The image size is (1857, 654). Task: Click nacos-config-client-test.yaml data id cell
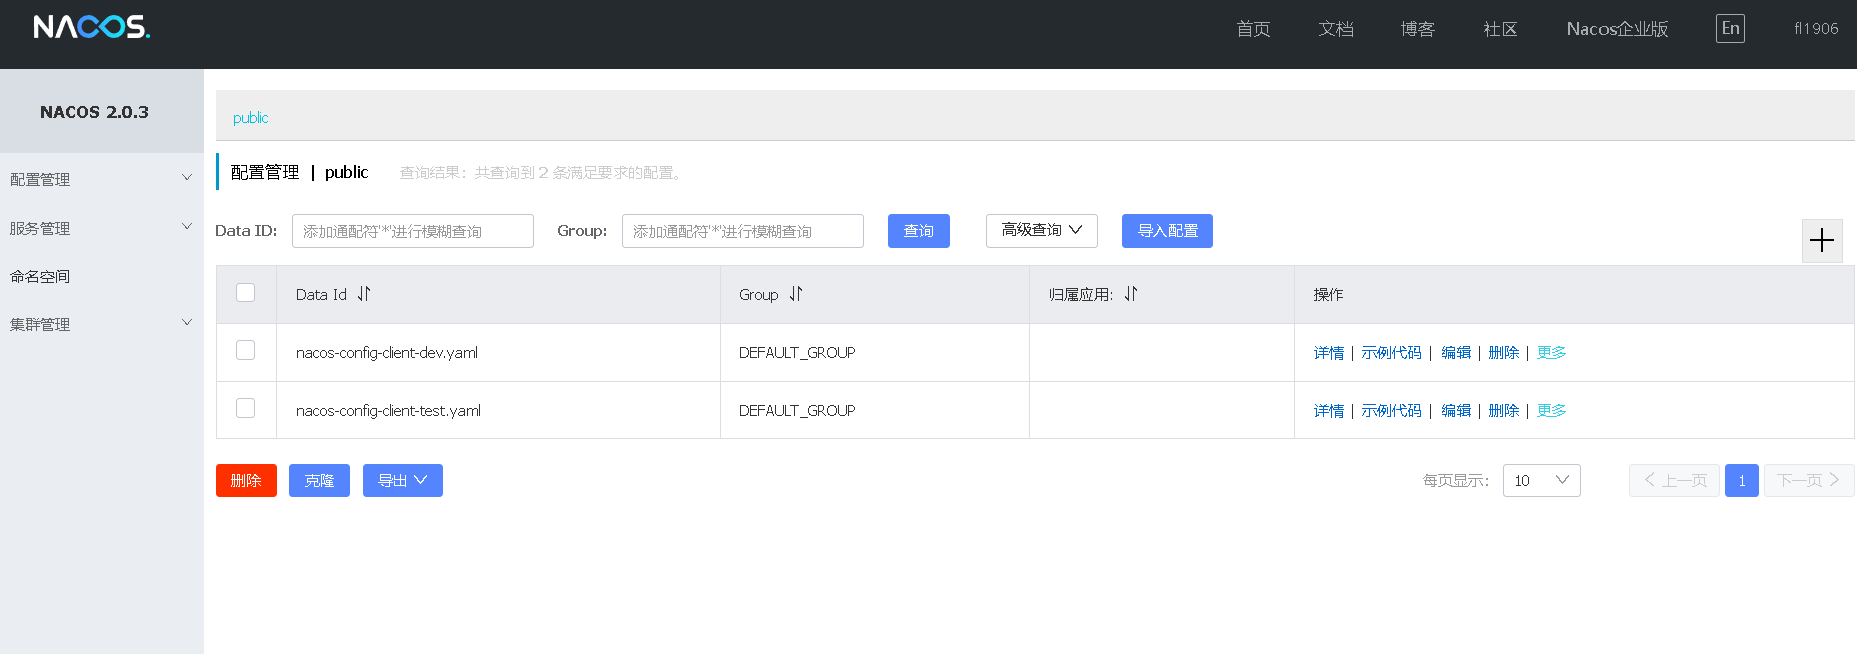(388, 410)
